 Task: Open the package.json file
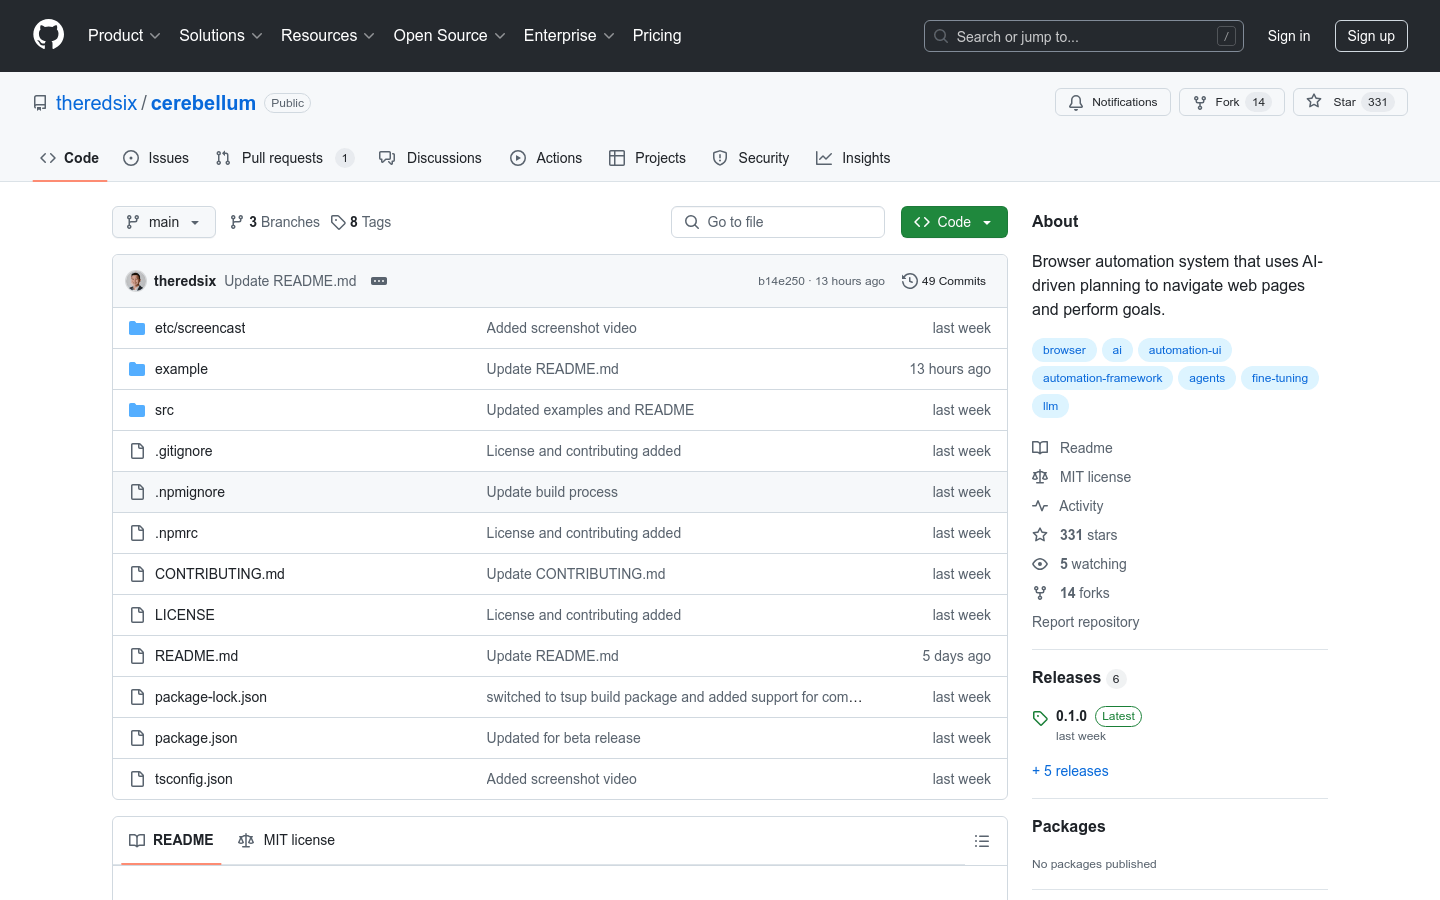tap(196, 738)
